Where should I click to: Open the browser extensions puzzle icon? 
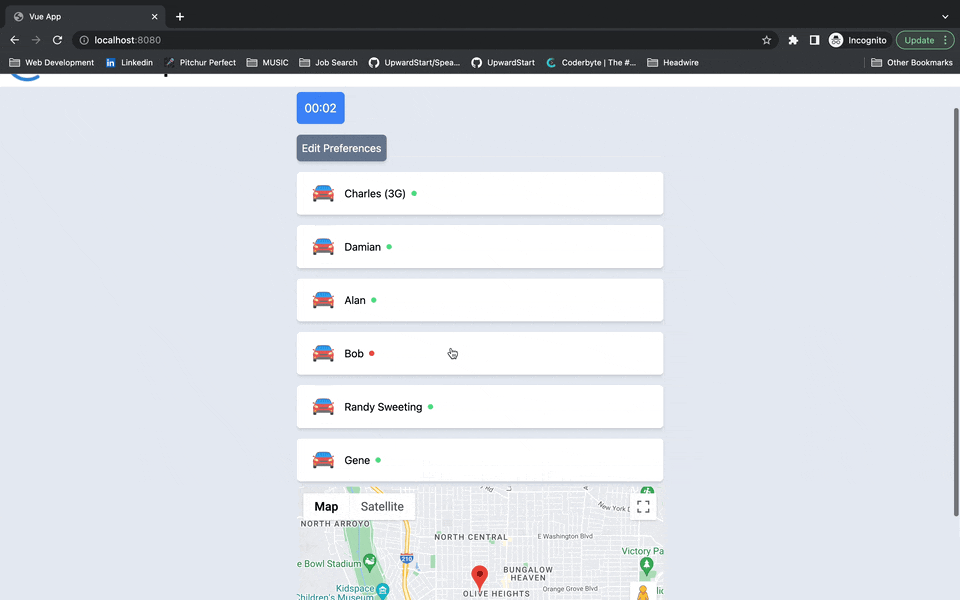pos(793,40)
